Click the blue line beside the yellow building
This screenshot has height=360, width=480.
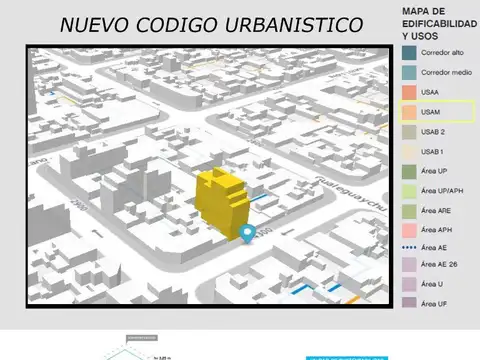pyautogui.click(x=258, y=198)
